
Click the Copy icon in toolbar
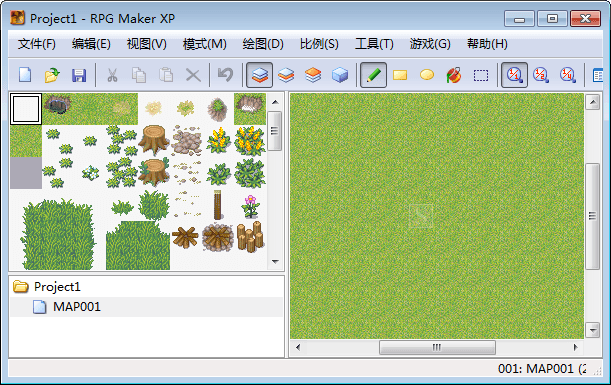(x=139, y=75)
